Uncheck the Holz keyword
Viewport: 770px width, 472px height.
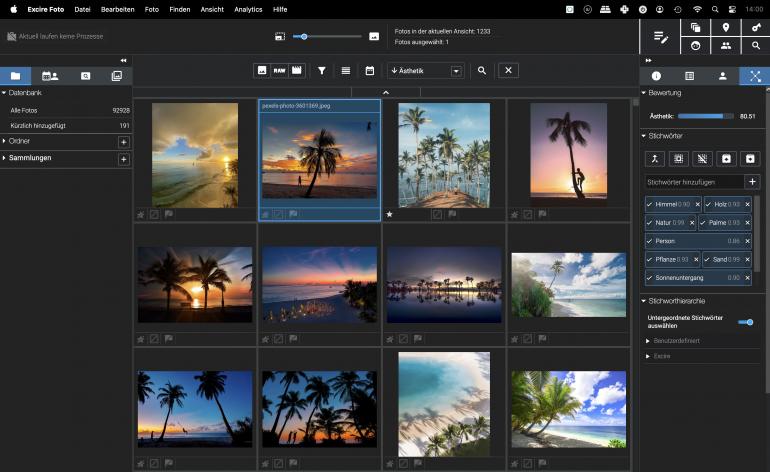(x=708, y=204)
